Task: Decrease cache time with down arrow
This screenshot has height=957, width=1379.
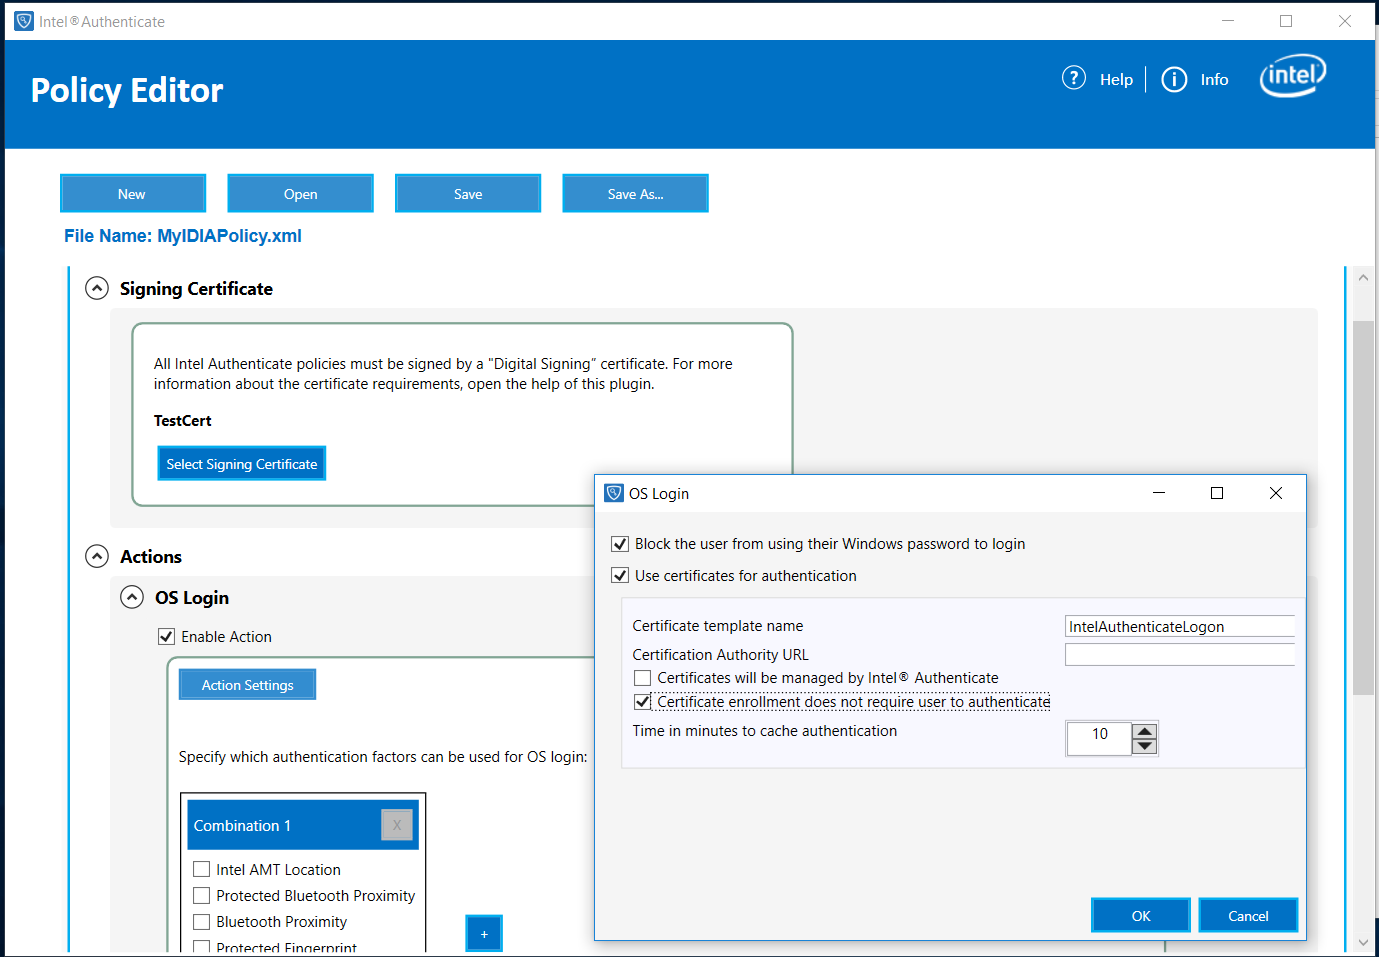Action: point(1145,746)
